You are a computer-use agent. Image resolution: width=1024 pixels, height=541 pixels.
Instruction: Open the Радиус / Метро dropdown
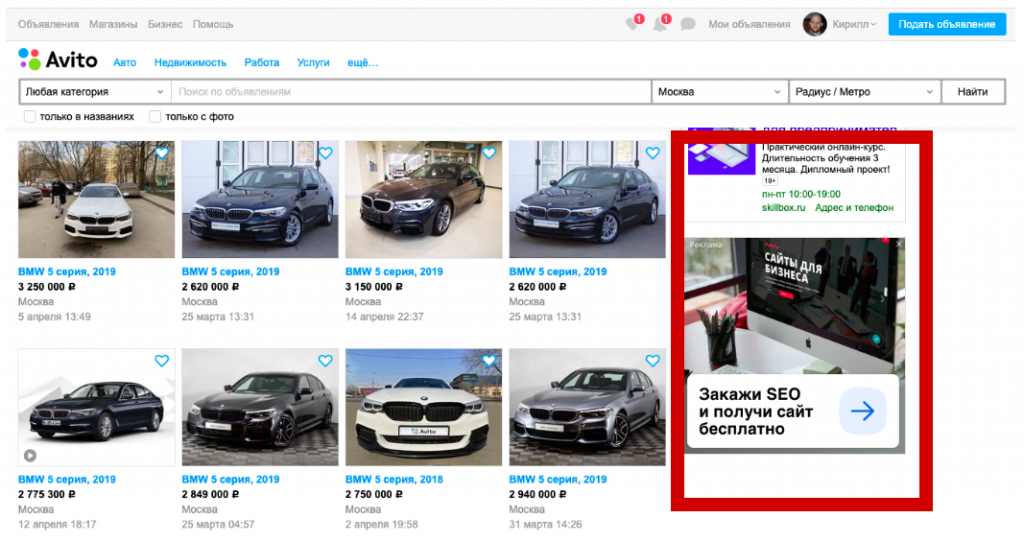(x=865, y=92)
